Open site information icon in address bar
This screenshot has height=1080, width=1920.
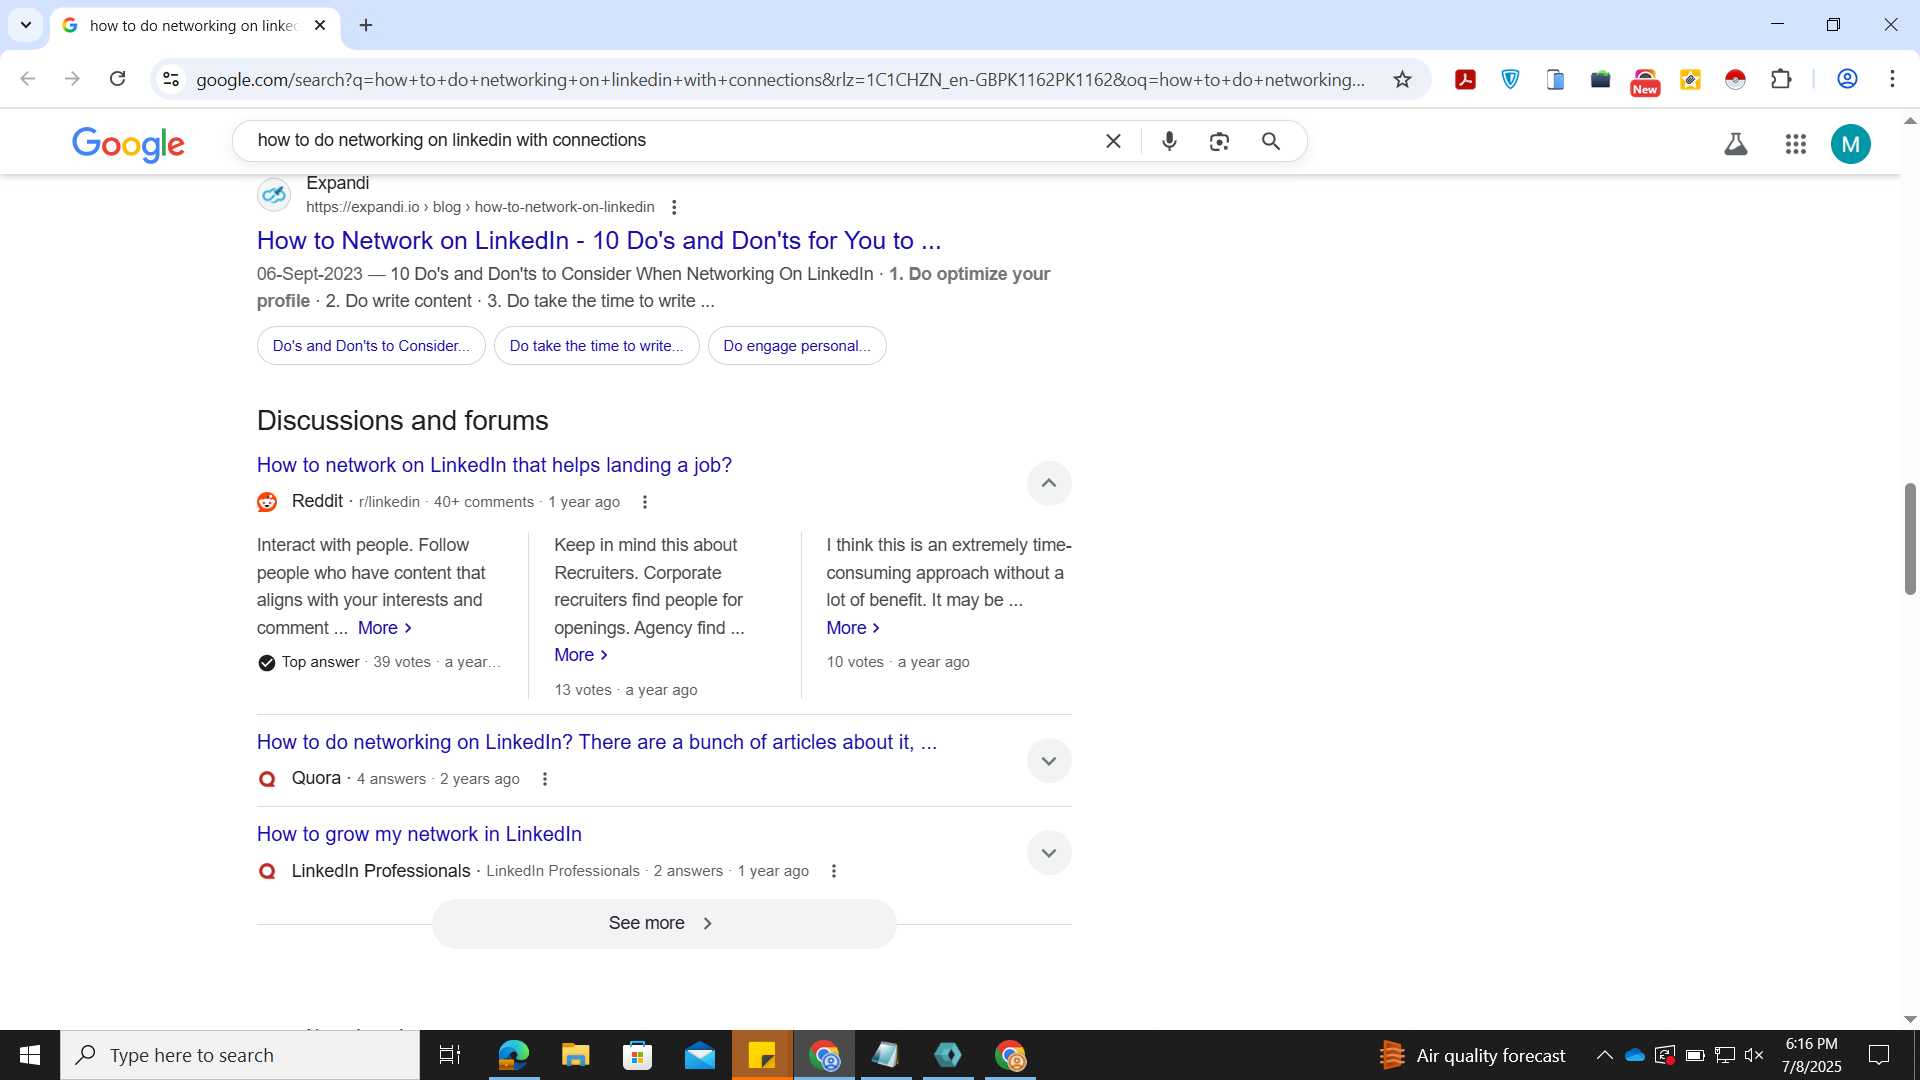point(171,79)
